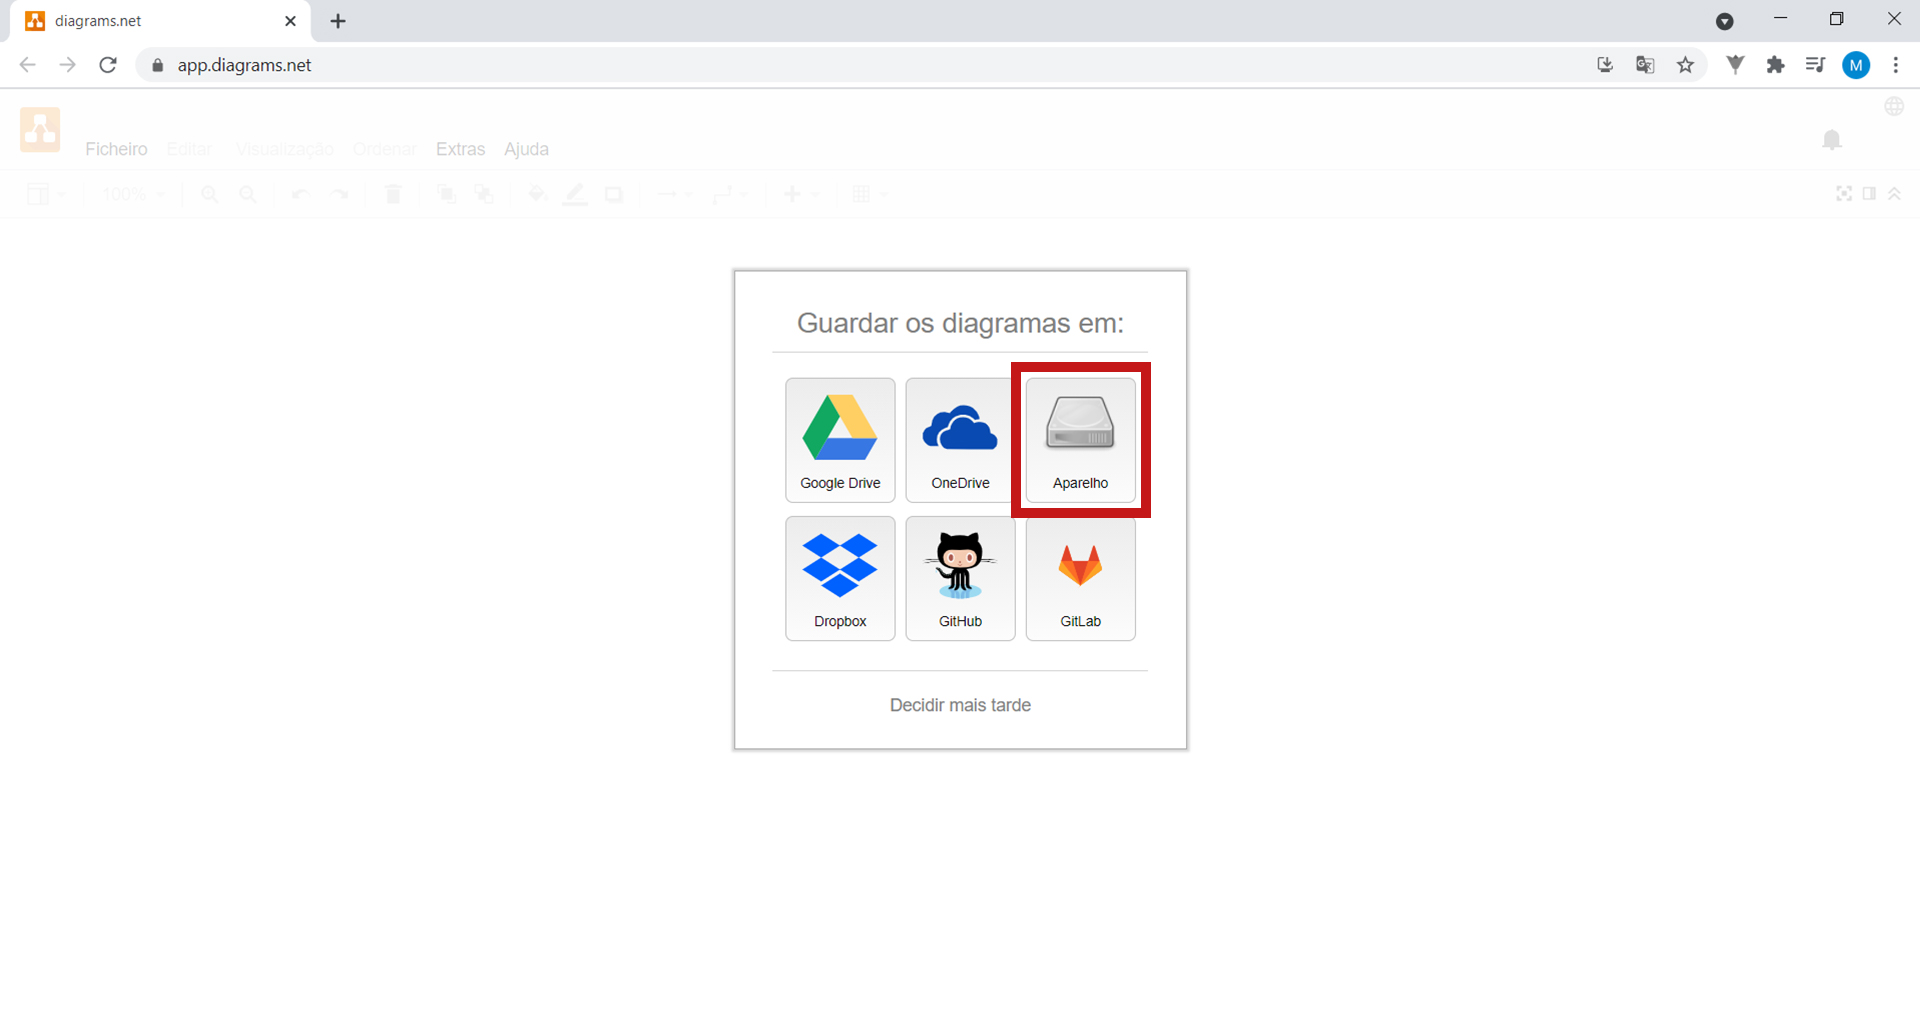
Task: Open the Ajuda menu
Action: [x=526, y=149]
